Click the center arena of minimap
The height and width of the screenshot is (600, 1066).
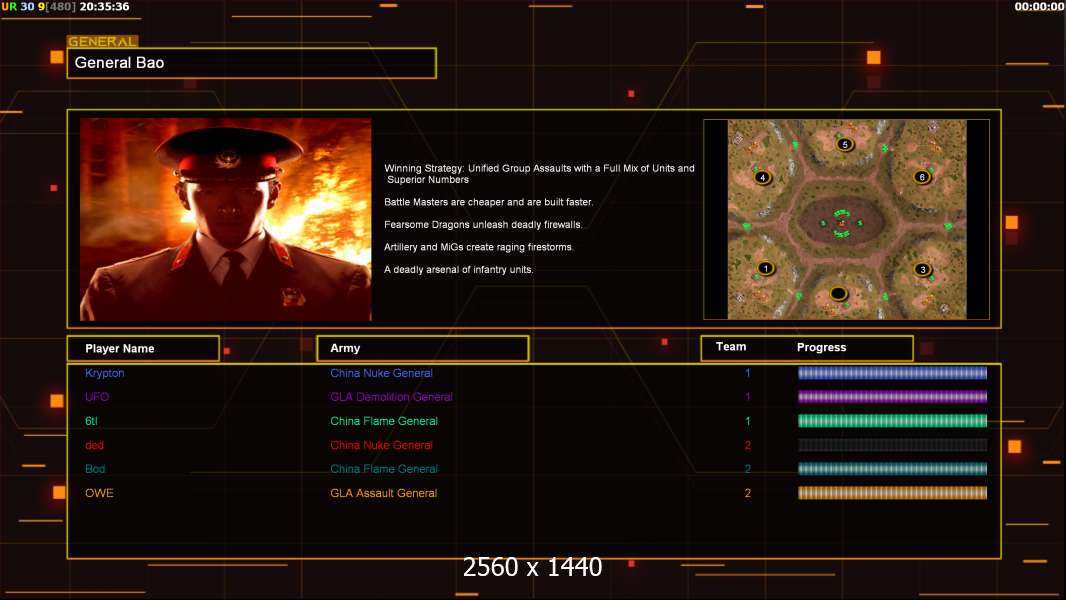pyautogui.click(x=842, y=222)
